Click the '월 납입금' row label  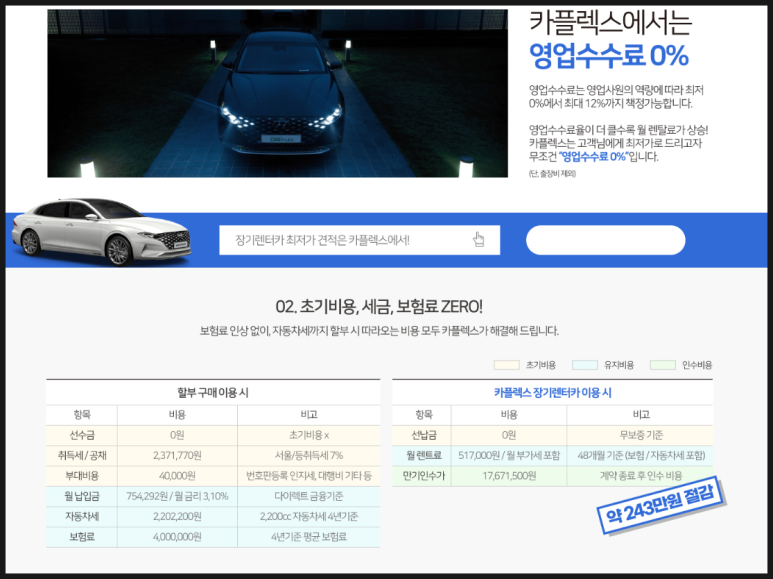82,496
